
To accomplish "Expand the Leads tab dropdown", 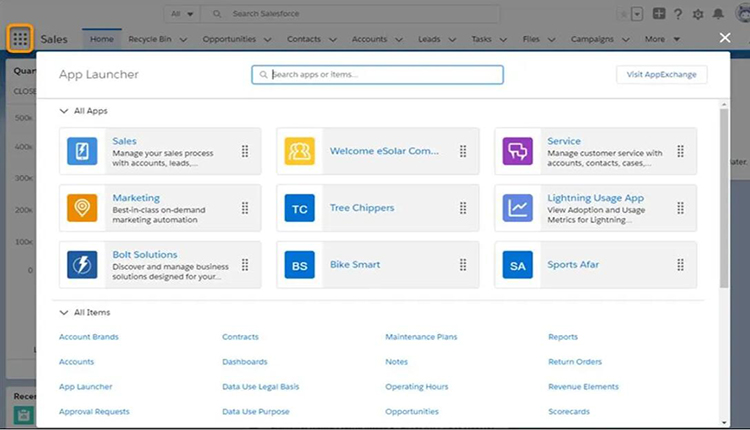I will coord(452,40).
